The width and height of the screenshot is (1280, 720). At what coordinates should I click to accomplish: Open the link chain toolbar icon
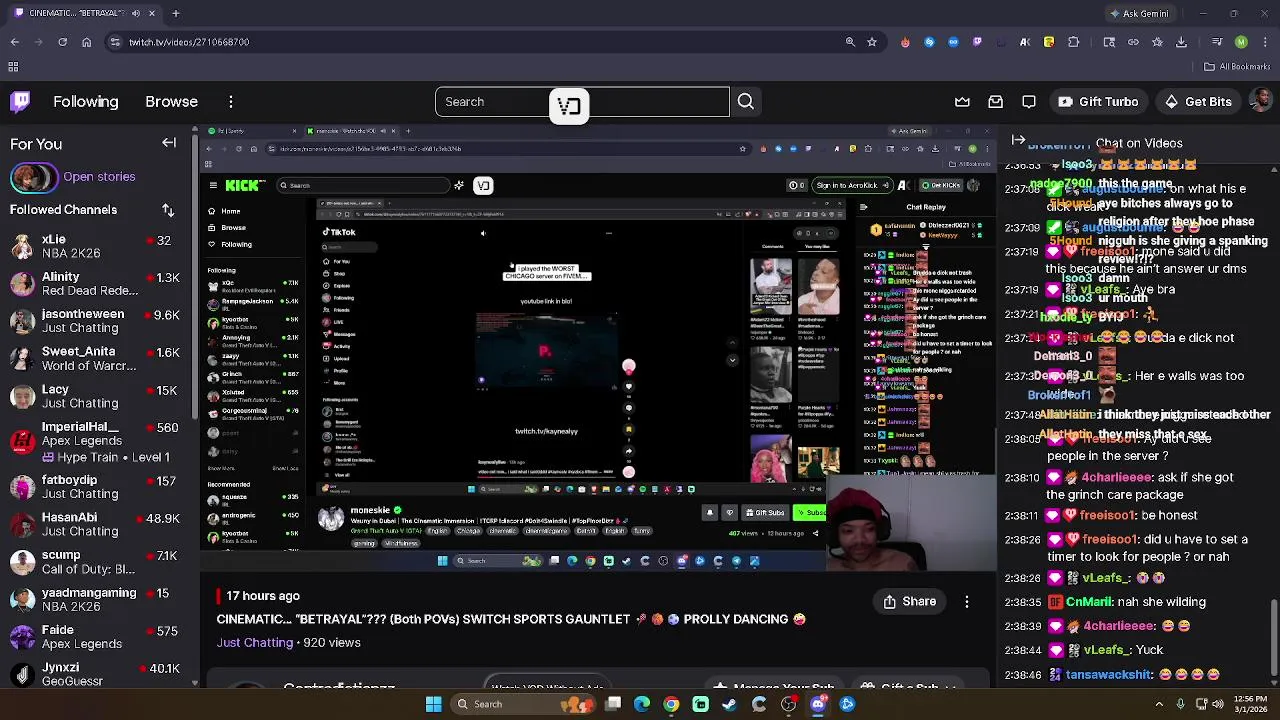pos(1133,42)
